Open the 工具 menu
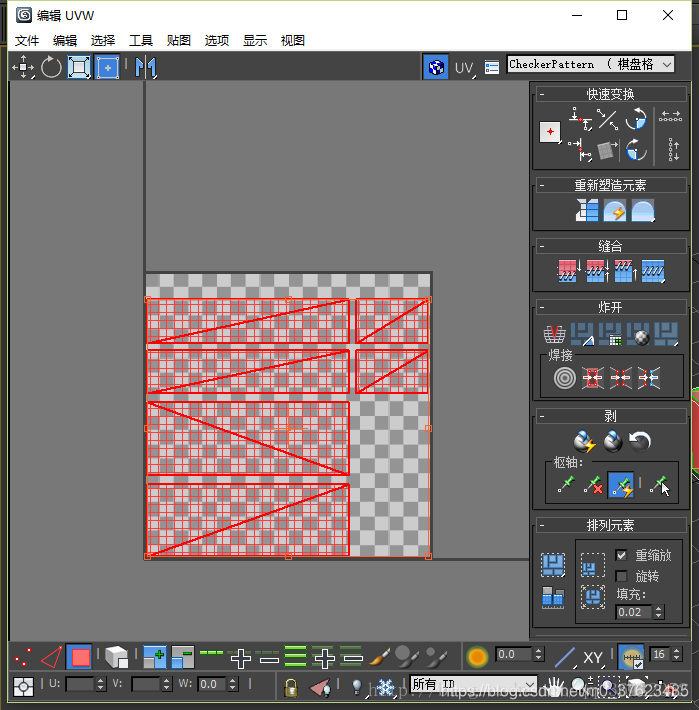 click(x=141, y=41)
